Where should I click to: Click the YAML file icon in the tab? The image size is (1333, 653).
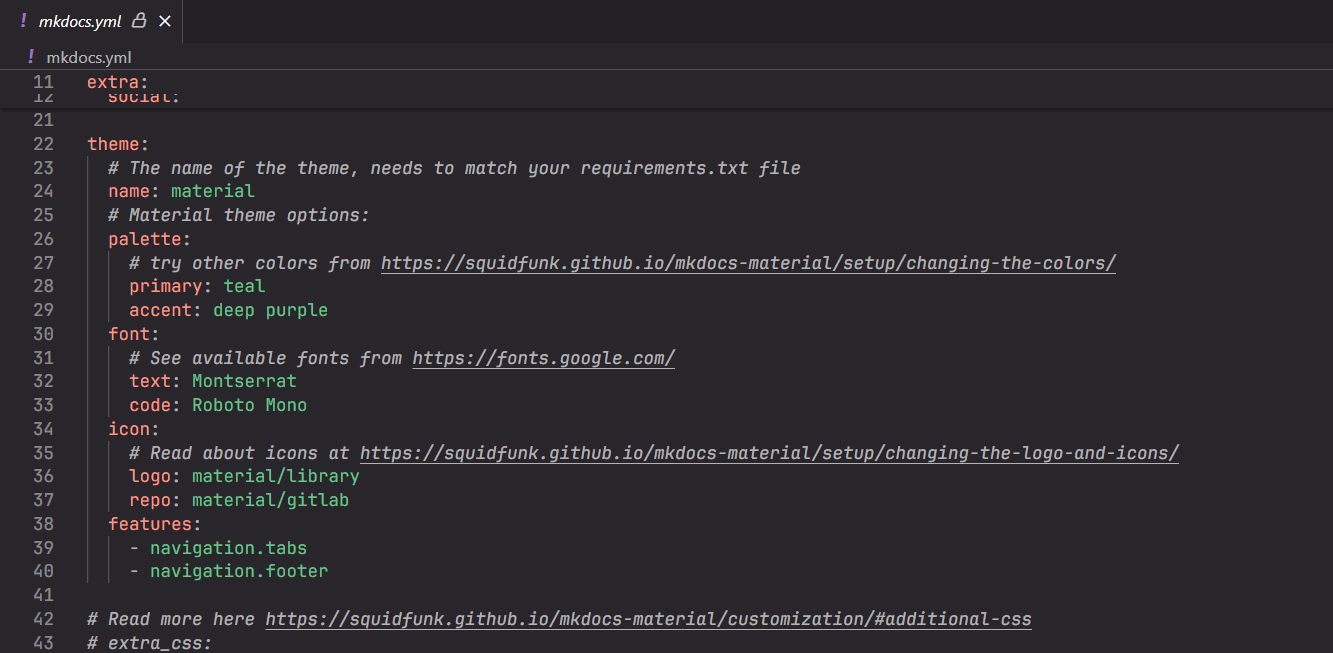23,21
